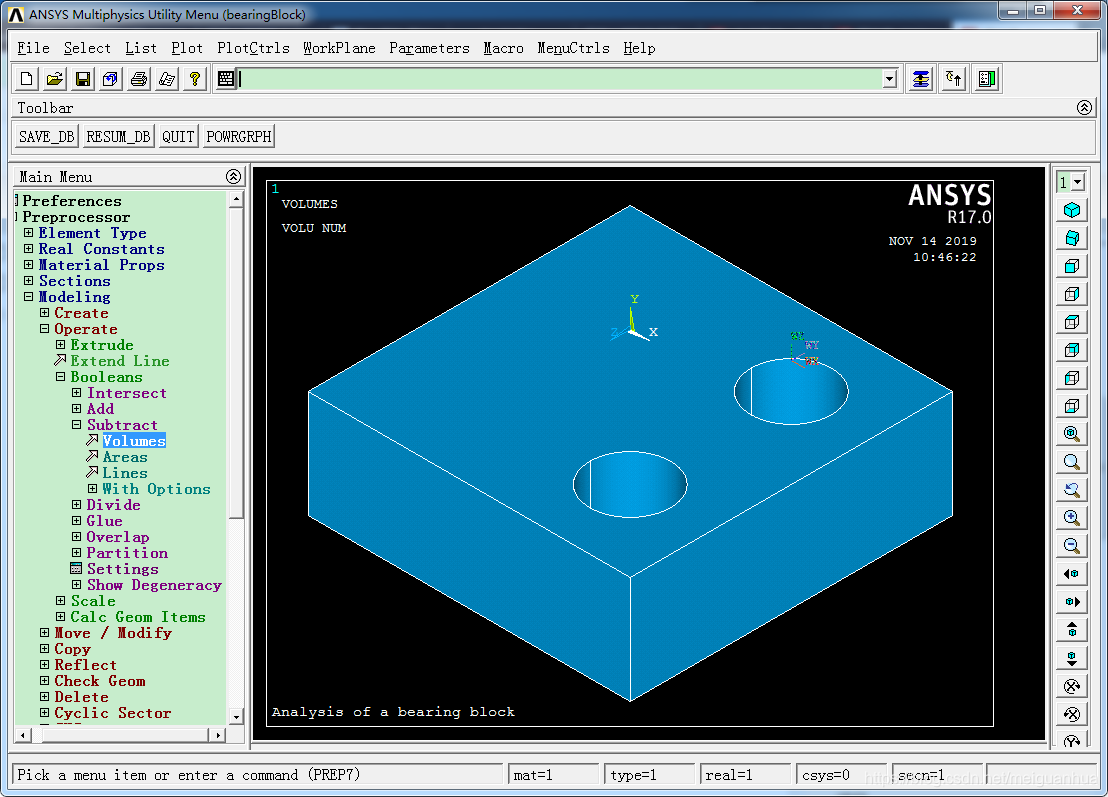Open the PlotCtrls menu
The image size is (1108, 797).
pyautogui.click(x=253, y=48)
